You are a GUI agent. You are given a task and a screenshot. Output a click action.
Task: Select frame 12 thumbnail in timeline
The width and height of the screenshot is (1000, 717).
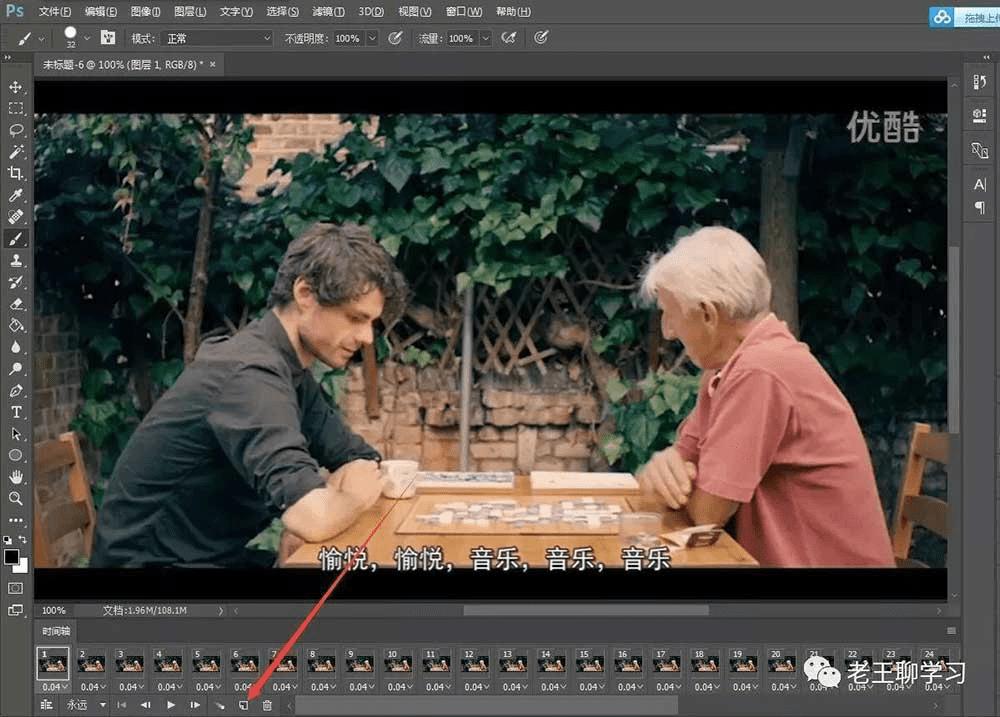pos(474,664)
